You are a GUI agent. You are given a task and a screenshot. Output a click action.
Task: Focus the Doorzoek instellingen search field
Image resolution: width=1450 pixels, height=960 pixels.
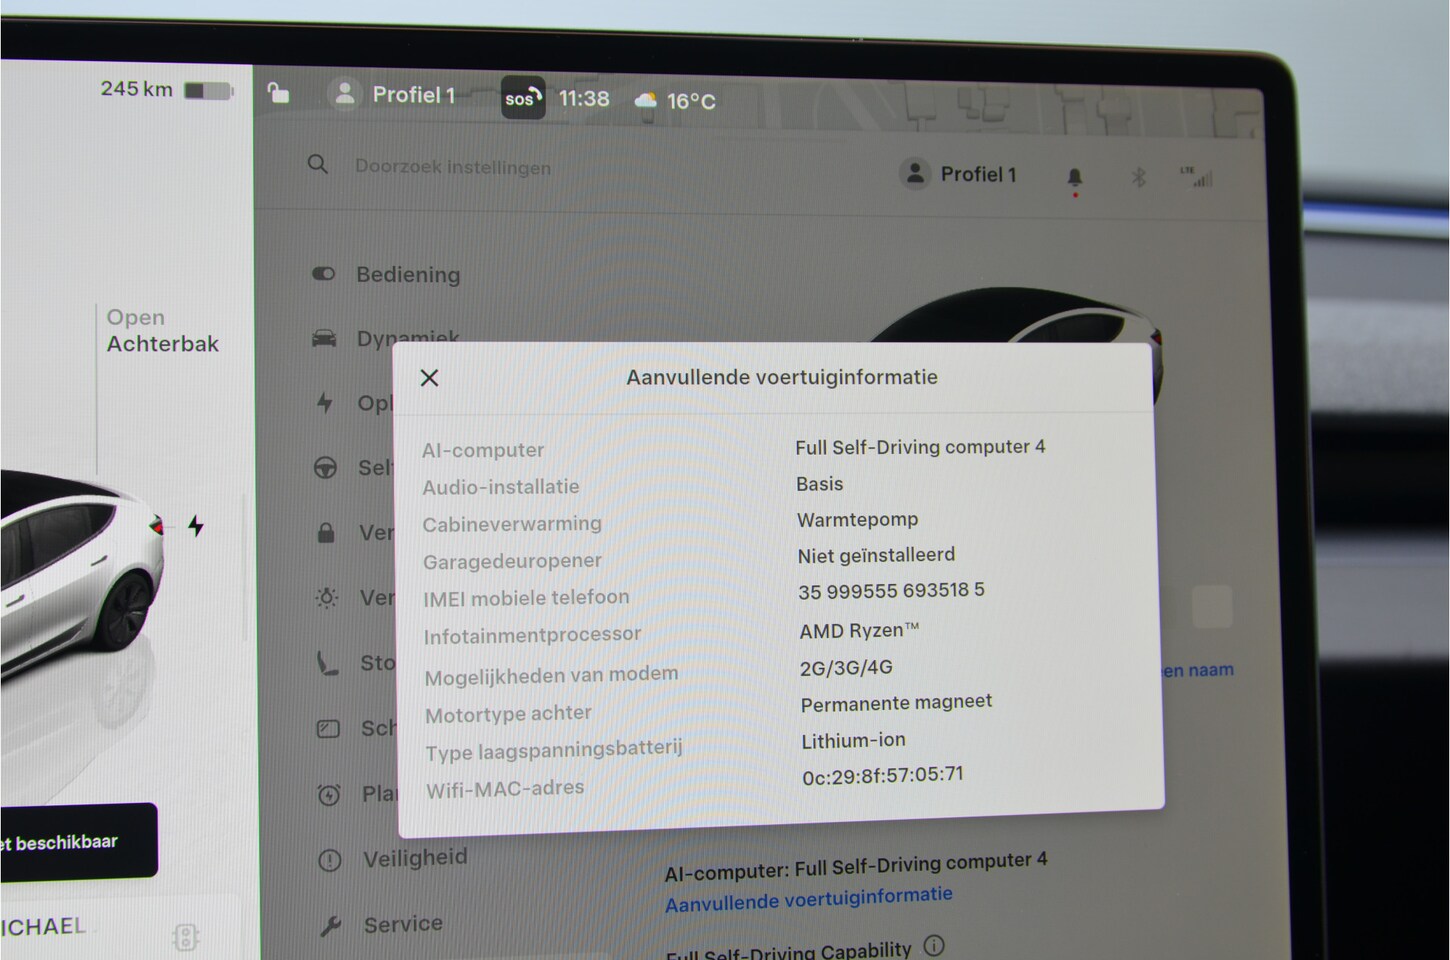click(453, 167)
